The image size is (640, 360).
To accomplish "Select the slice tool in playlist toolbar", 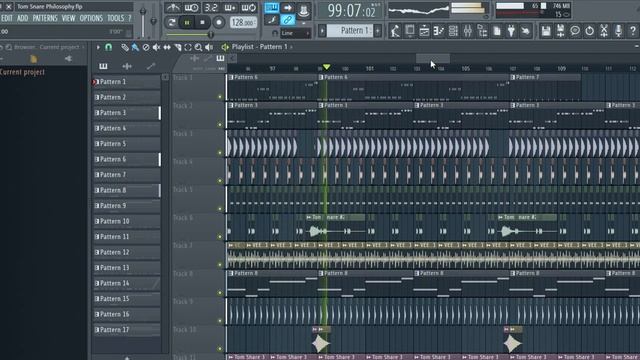I will 178,47.
